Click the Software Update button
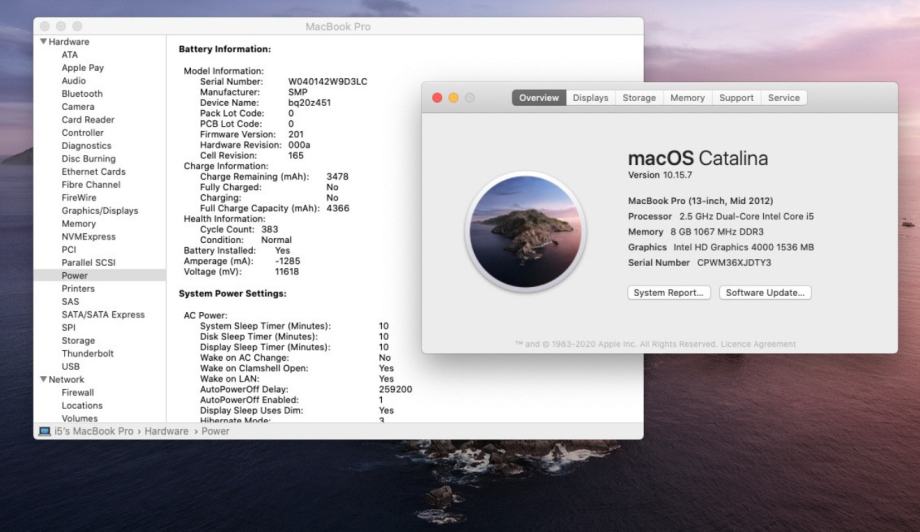Image resolution: width=920 pixels, height=532 pixels. click(x=765, y=293)
